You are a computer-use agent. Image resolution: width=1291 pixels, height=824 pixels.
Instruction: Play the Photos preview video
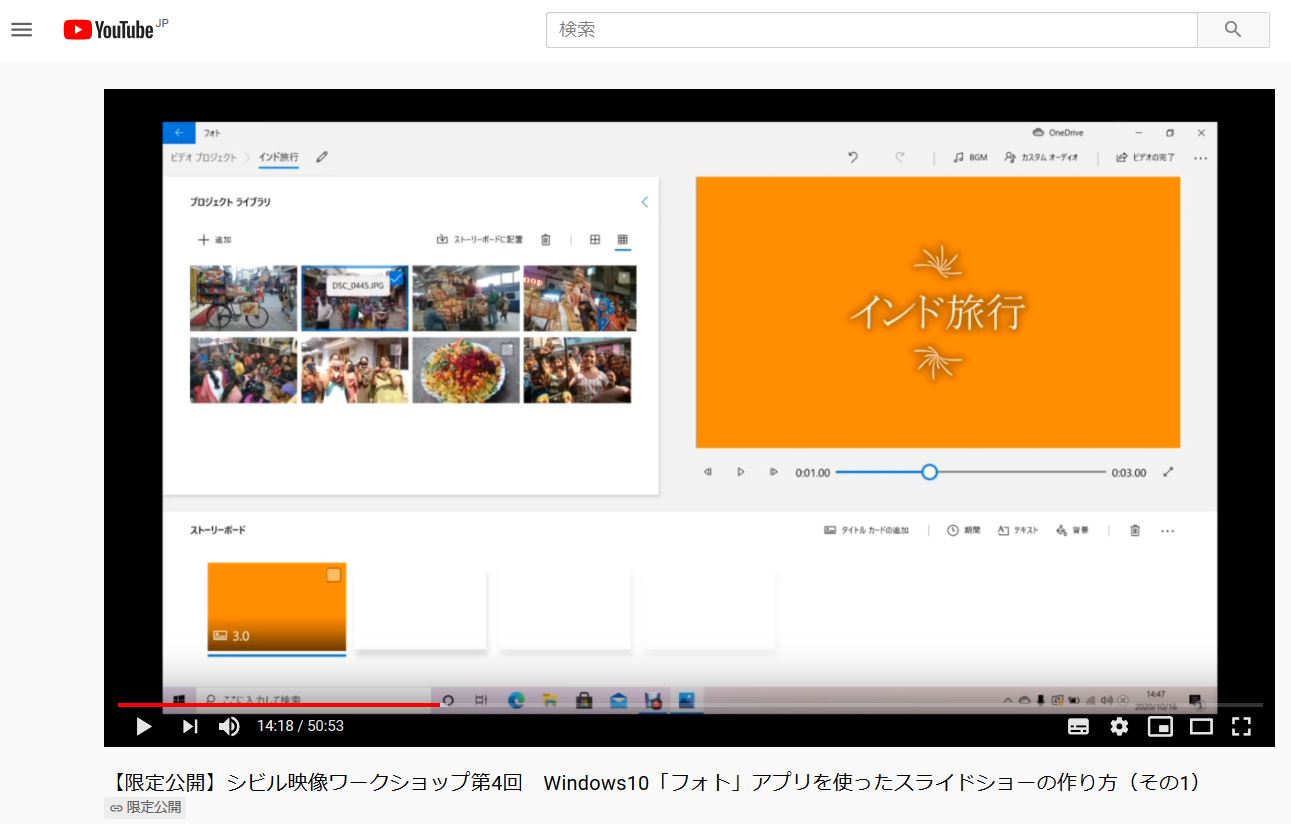click(741, 472)
